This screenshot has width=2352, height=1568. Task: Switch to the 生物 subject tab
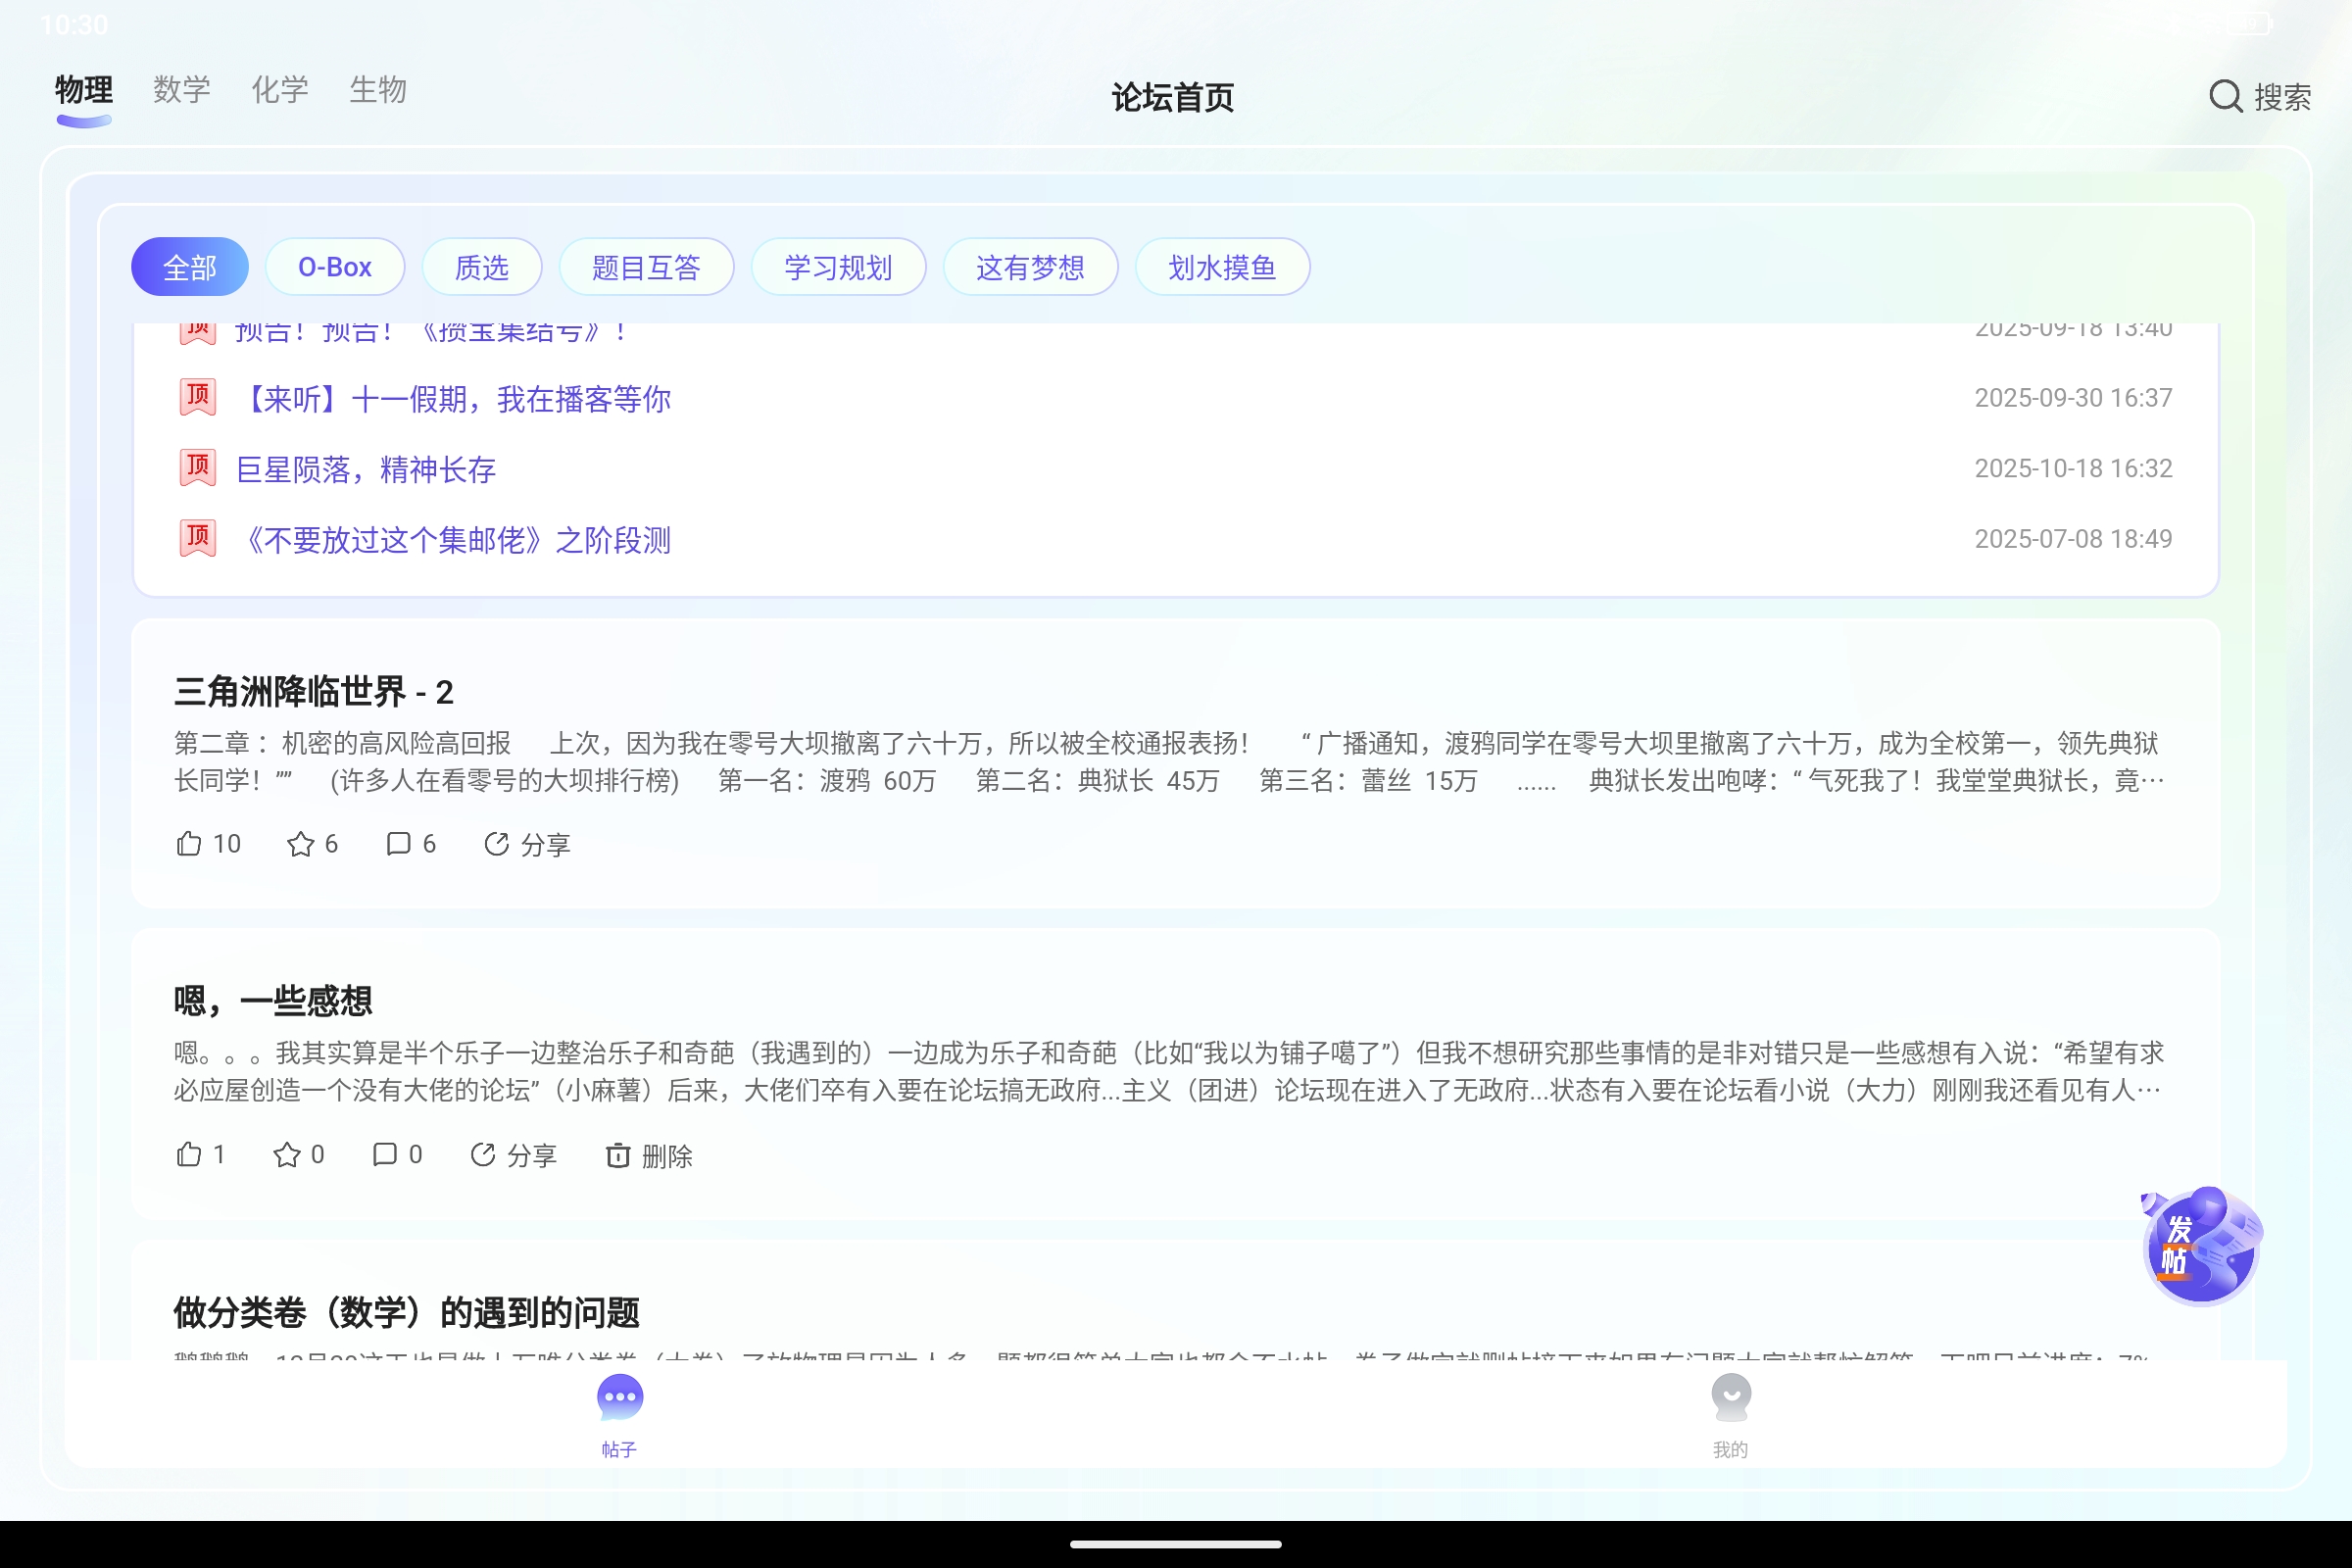coord(378,90)
